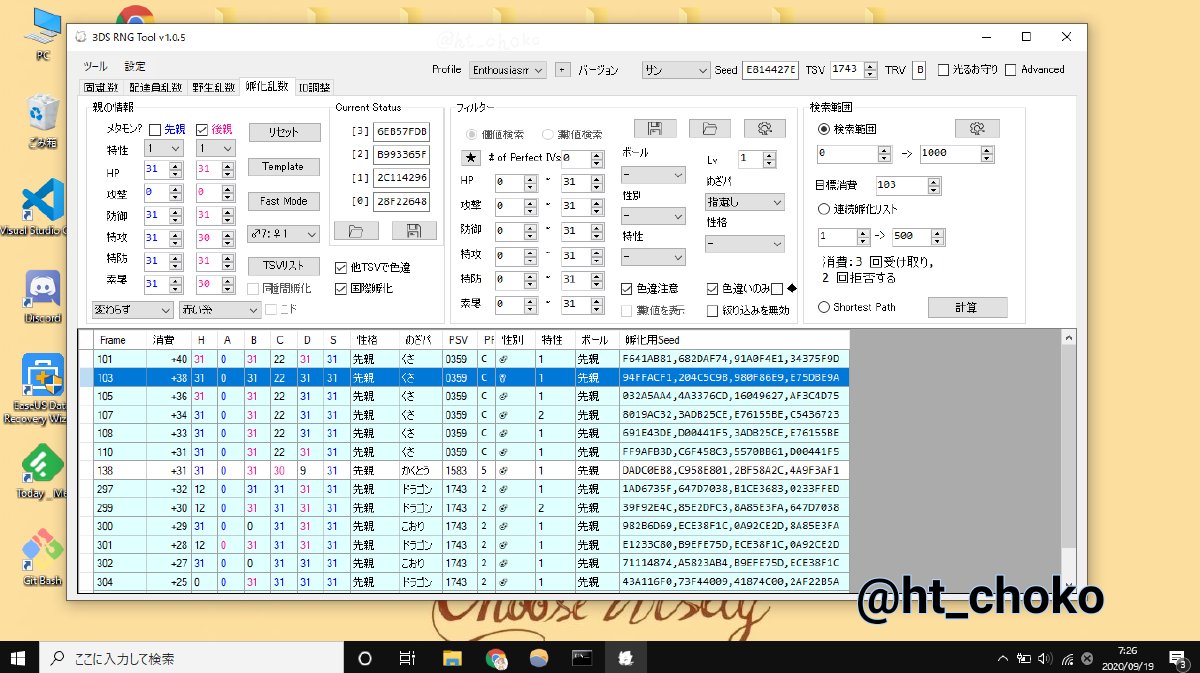
Task: Open the ツール menu
Action: click(x=95, y=66)
